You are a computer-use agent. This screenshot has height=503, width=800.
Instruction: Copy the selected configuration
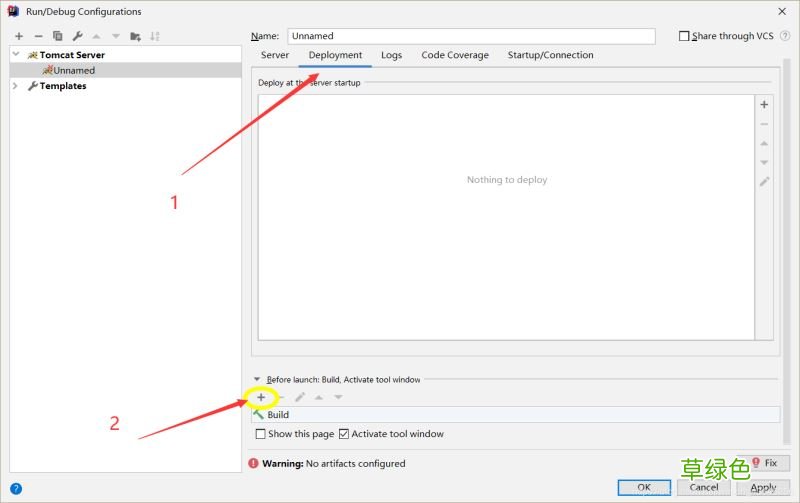[58, 36]
